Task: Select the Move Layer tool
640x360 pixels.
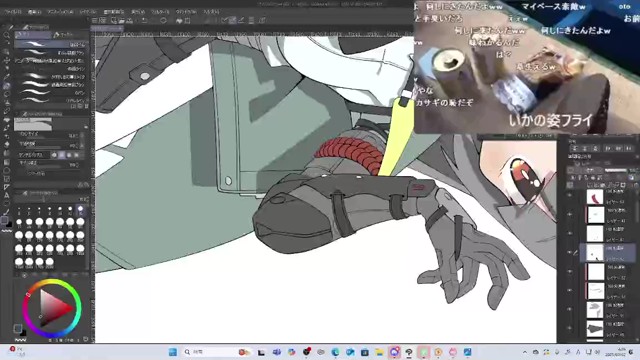Action: tap(7, 60)
